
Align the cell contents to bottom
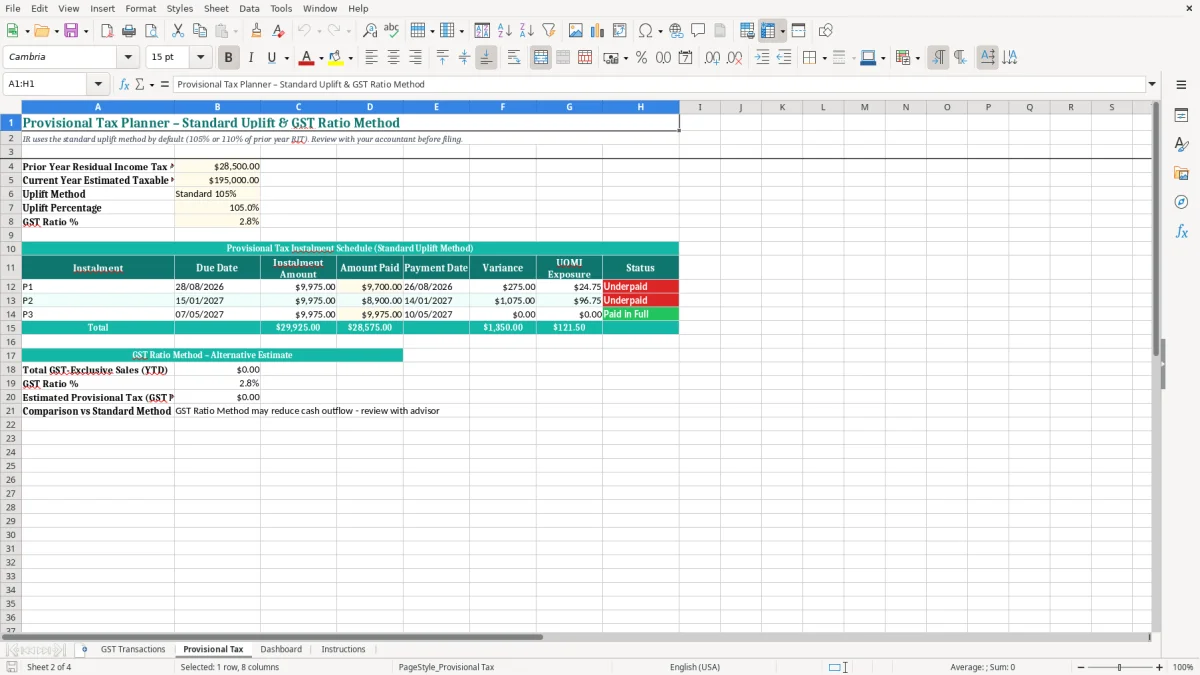486,58
